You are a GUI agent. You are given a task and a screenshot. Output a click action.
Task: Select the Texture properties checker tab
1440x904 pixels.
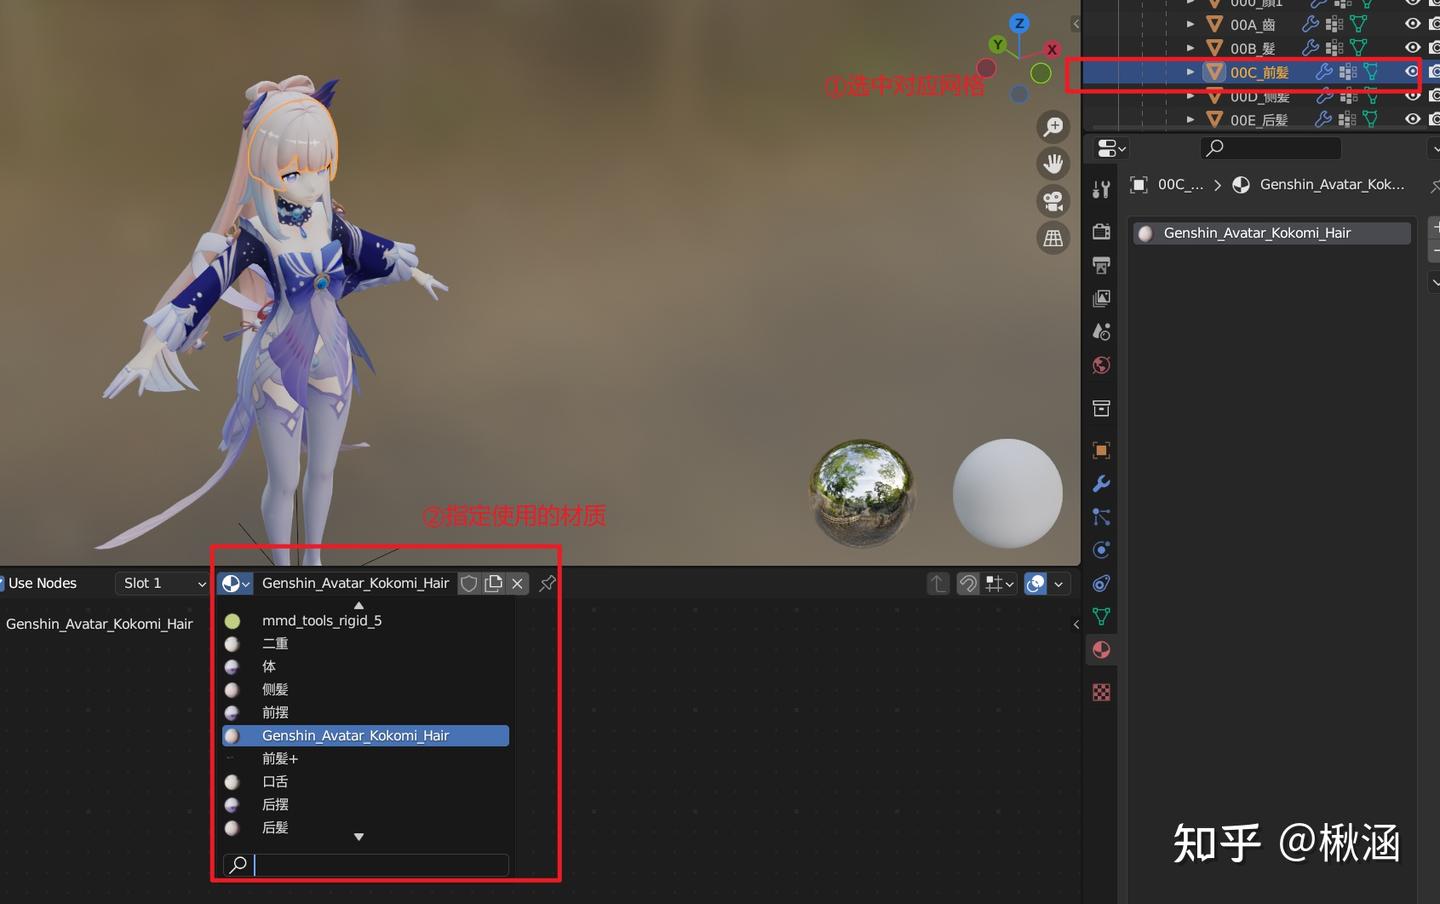(x=1101, y=691)
